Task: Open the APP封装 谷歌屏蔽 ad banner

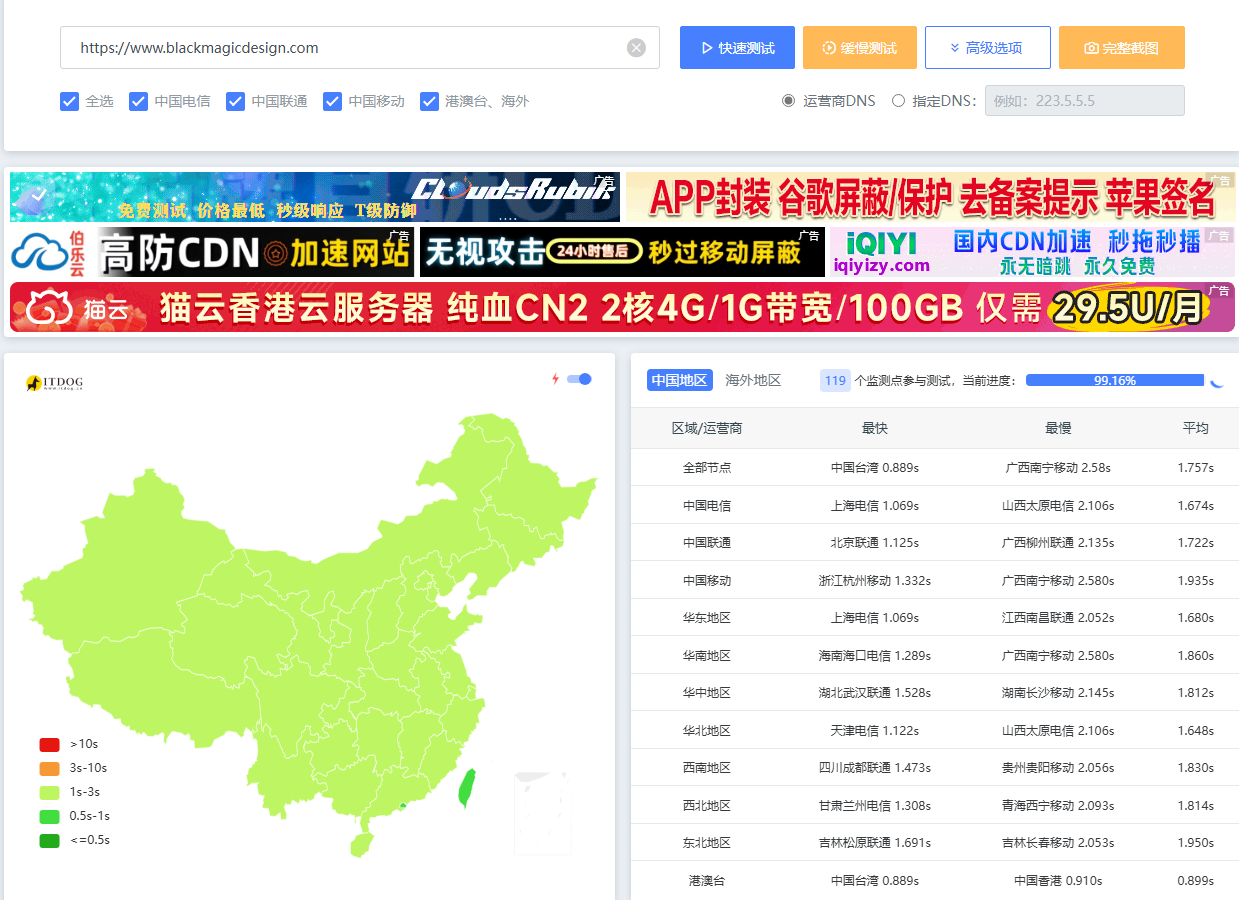Action: point(930,197)
